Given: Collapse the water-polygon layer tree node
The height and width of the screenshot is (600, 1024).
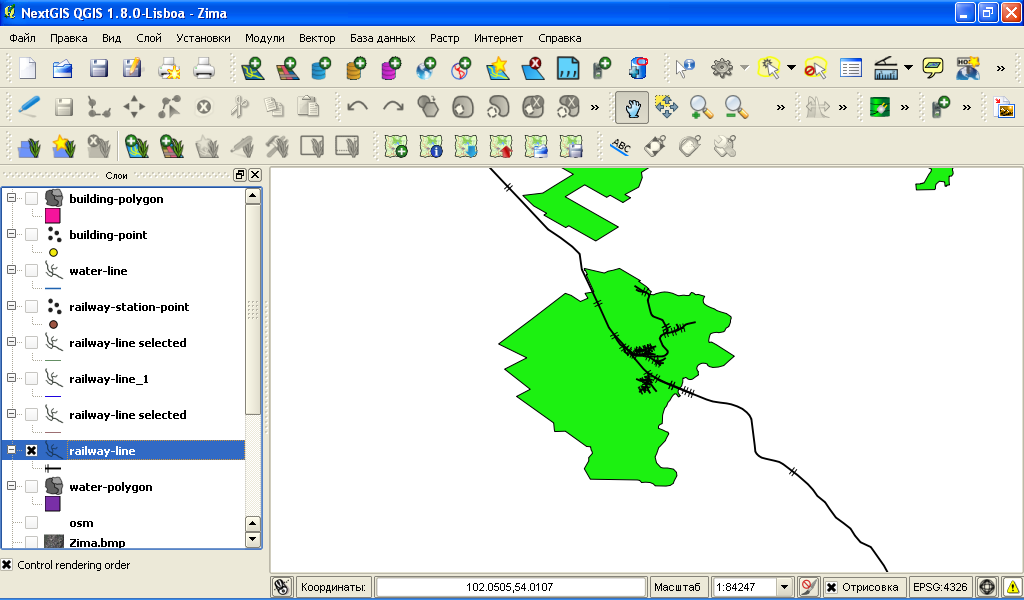Looking at the screenshot, I should (12, 487).
